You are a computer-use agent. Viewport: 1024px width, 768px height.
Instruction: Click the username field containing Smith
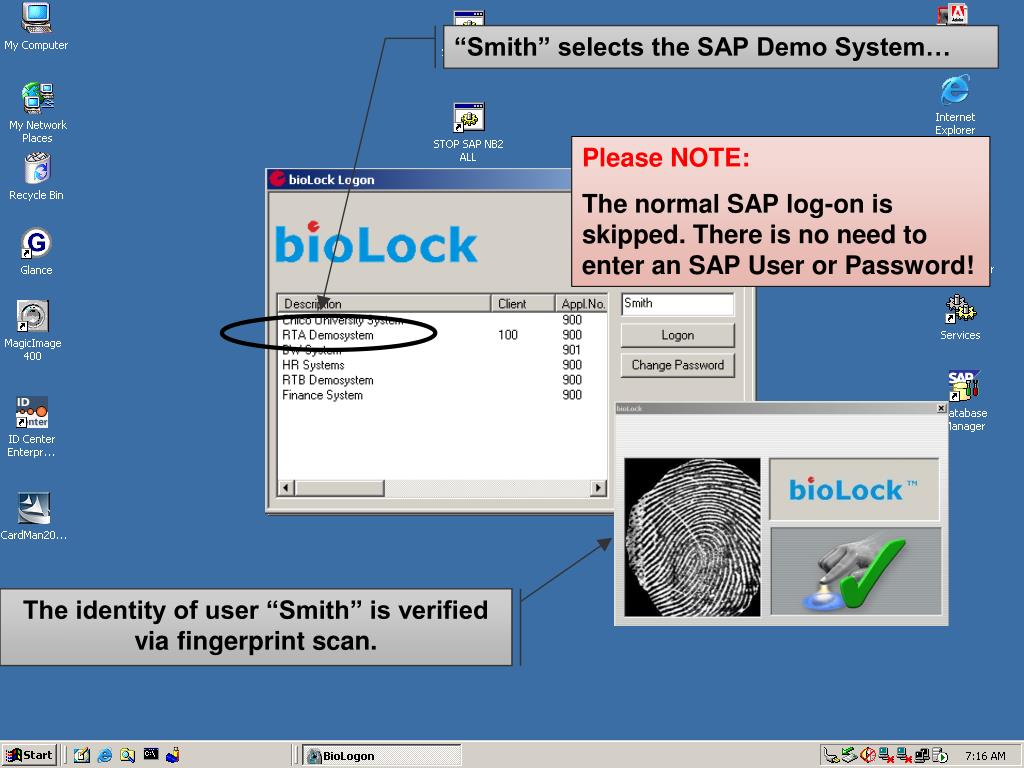tap(677, 304)
